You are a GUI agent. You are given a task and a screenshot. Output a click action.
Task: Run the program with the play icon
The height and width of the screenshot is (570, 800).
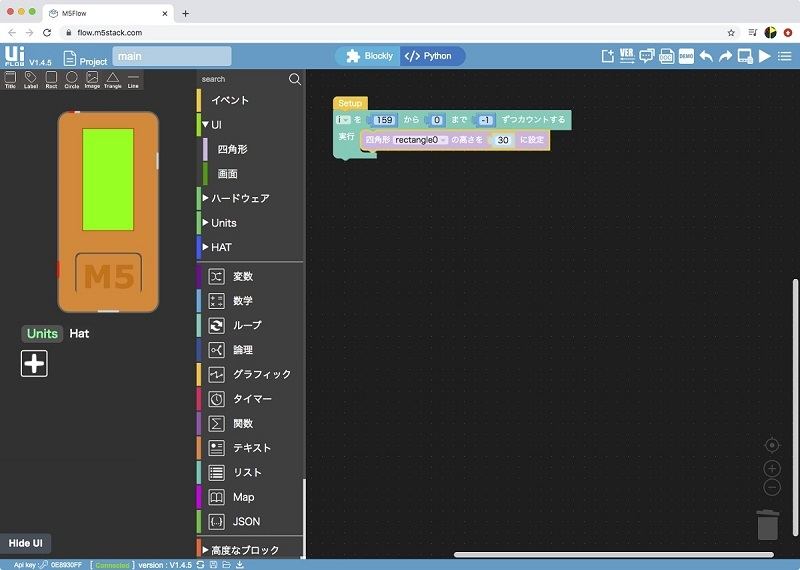pyautogui.click(x=765, y=57)
